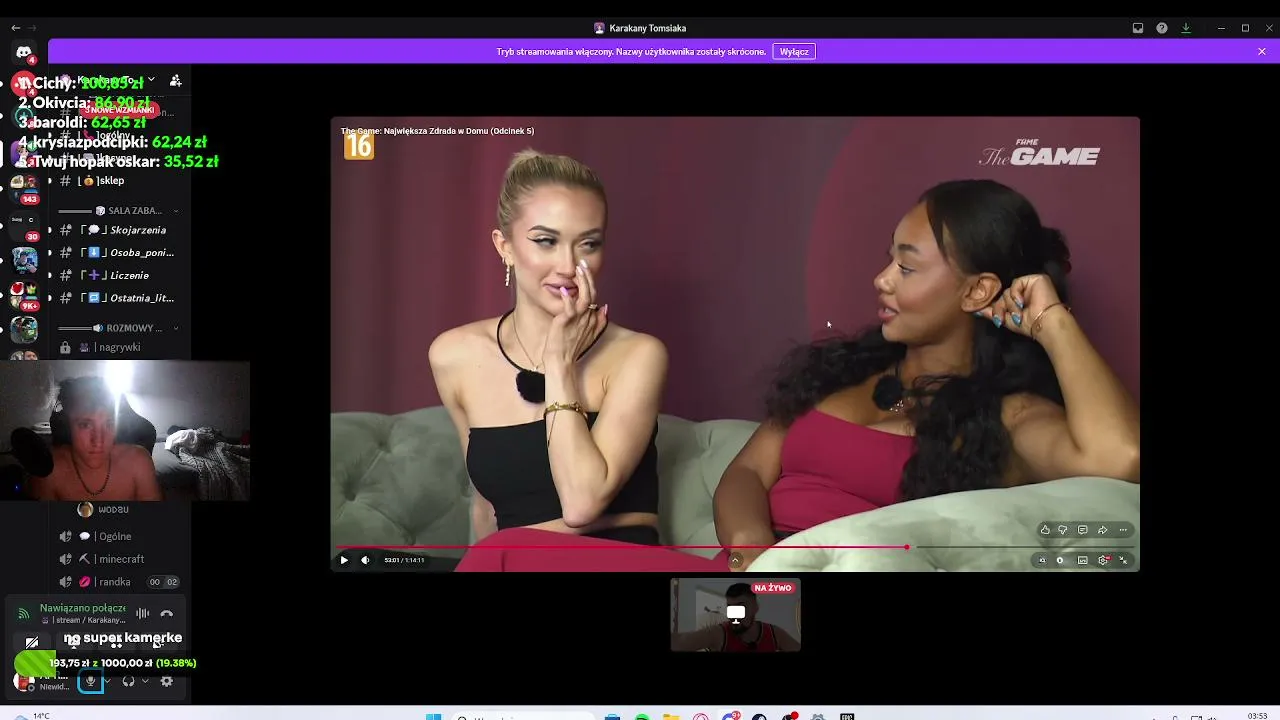Mute the video volume speaker
1280x720 pixels.
[x=365, y=560]
